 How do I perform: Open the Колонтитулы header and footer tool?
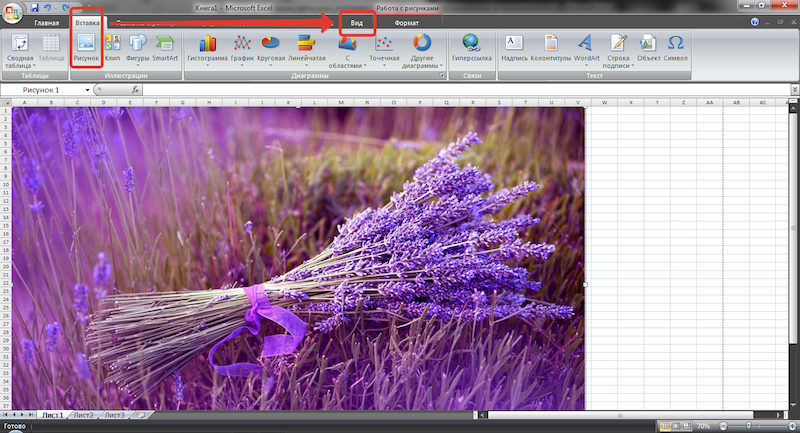click(x=550, y=47)
